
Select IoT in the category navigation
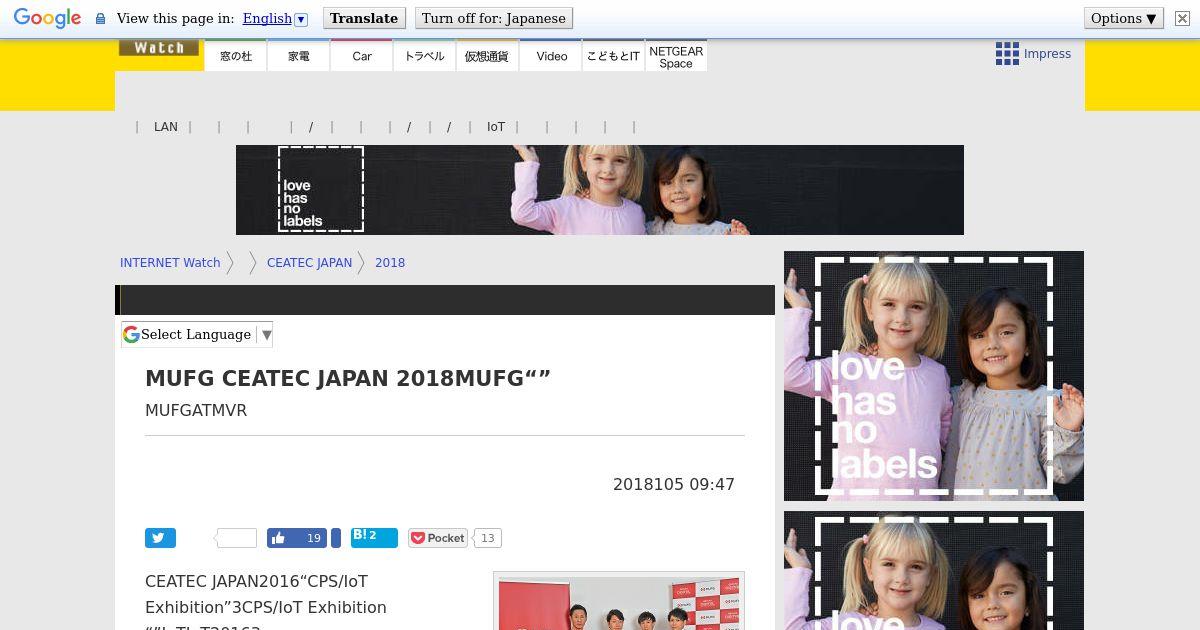coord(496,127)
